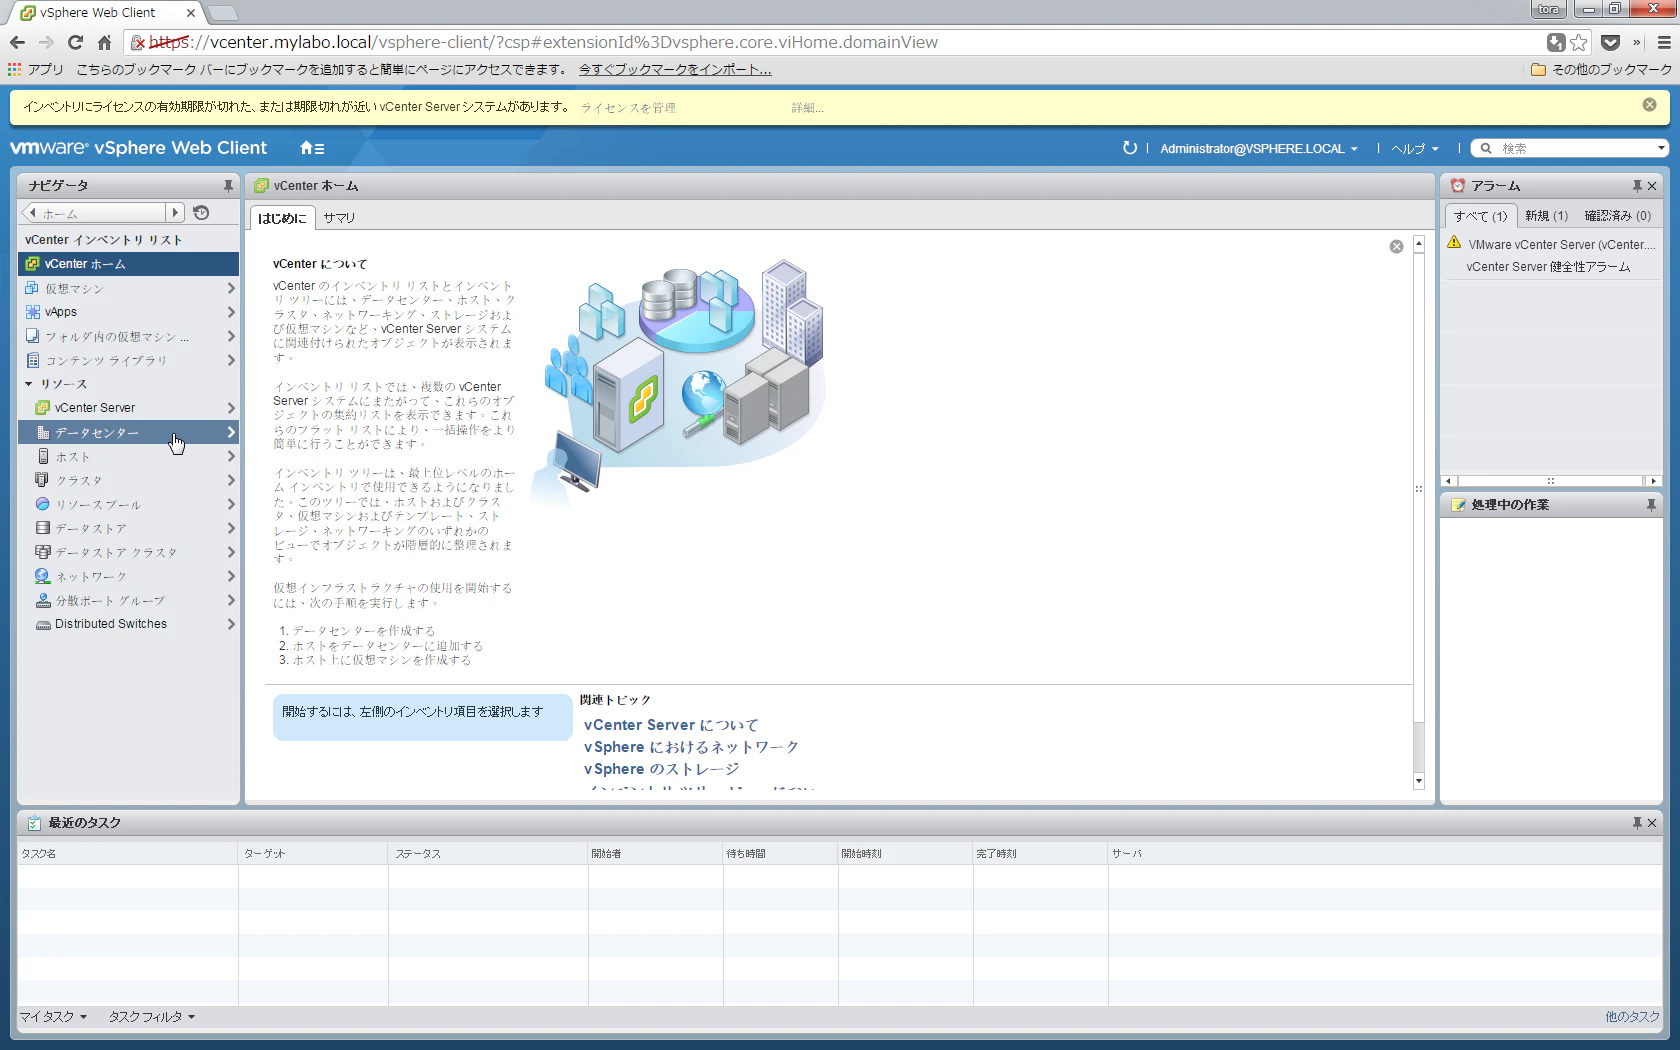Click the ライセンスを管理 link
This screenshot has height=1050, width=1680.
(628, 108)
